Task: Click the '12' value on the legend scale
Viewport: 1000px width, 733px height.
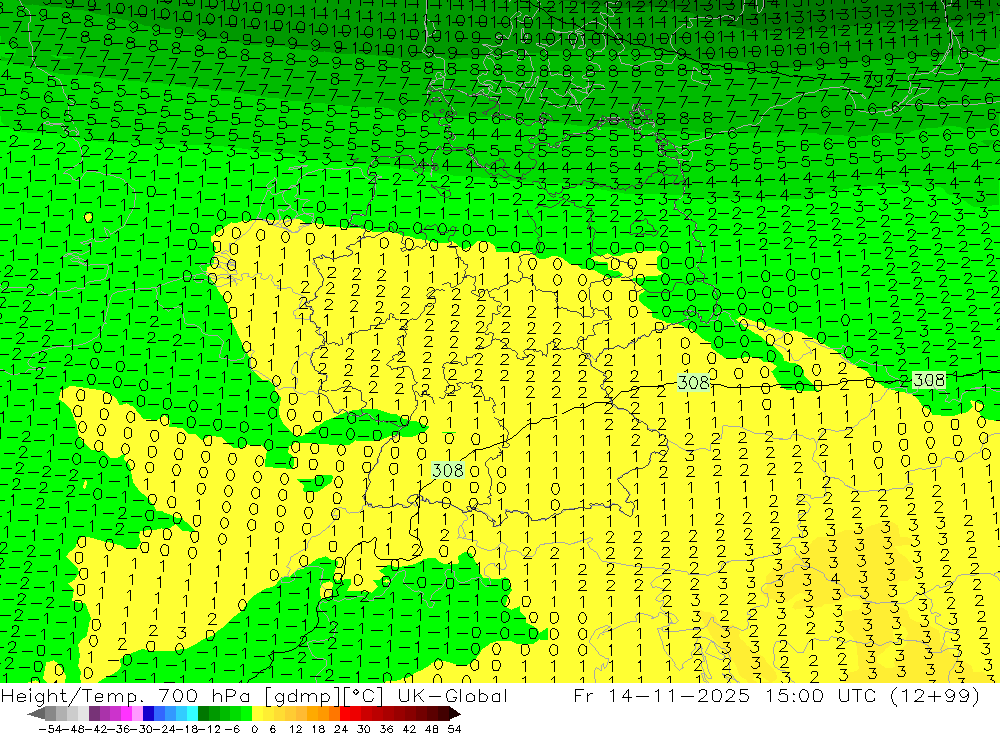Action: (x=295, y=729)
